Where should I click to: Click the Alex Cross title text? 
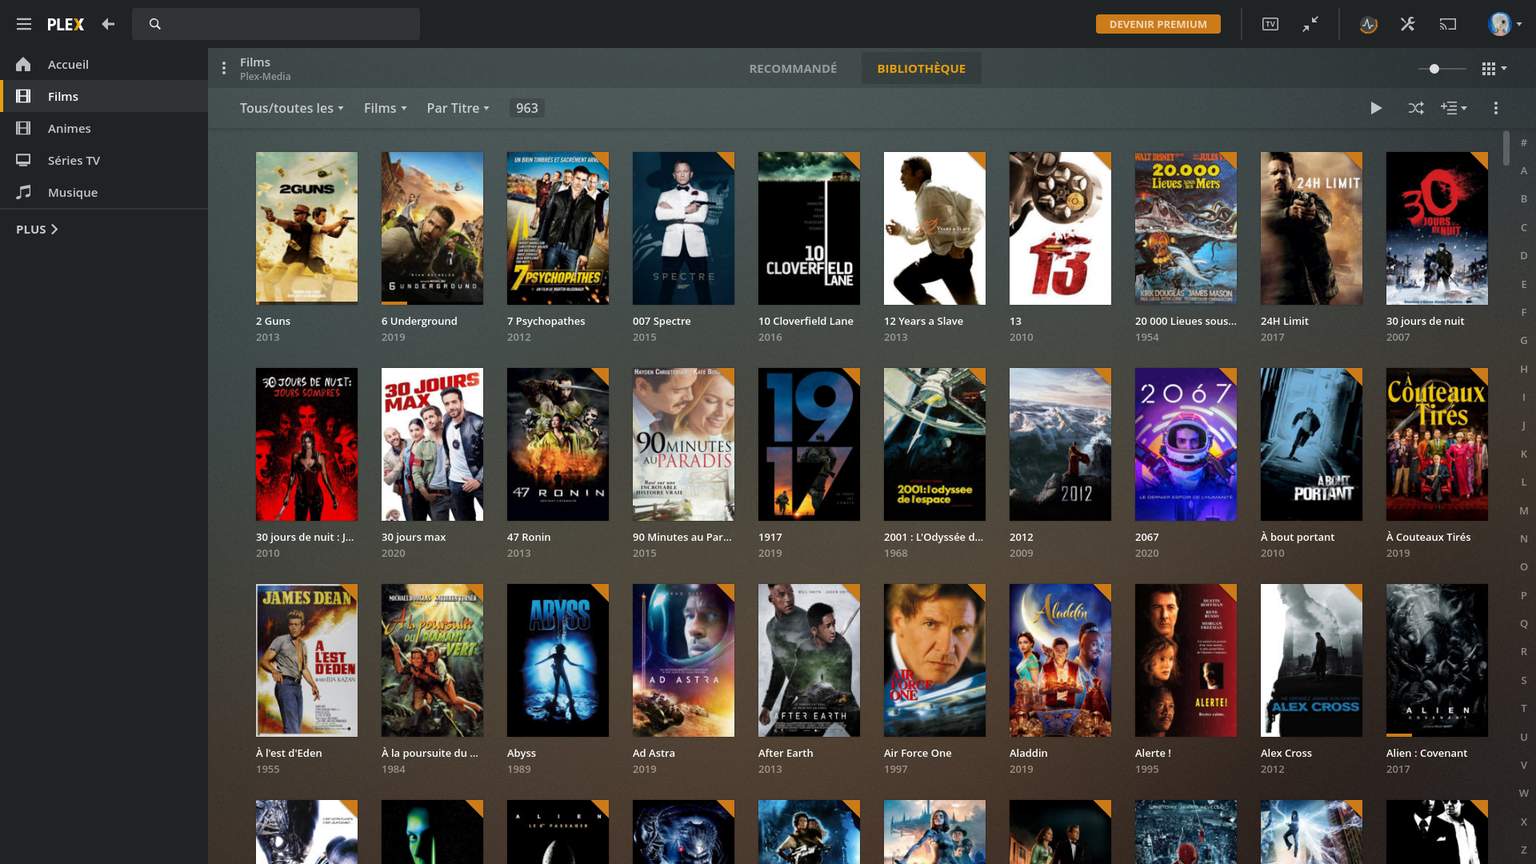[x=1286, y=753]
